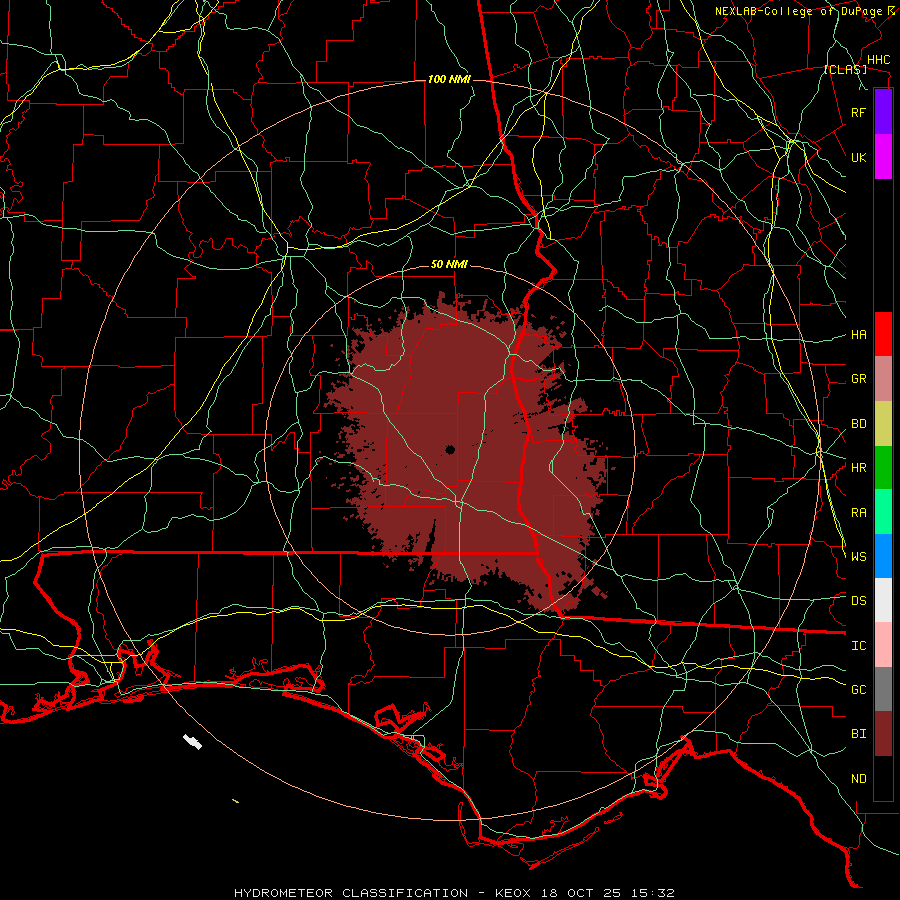Select the GR pinkish legend swatch
This screenshot has height=900, width=900.
[x=883, y=379]
